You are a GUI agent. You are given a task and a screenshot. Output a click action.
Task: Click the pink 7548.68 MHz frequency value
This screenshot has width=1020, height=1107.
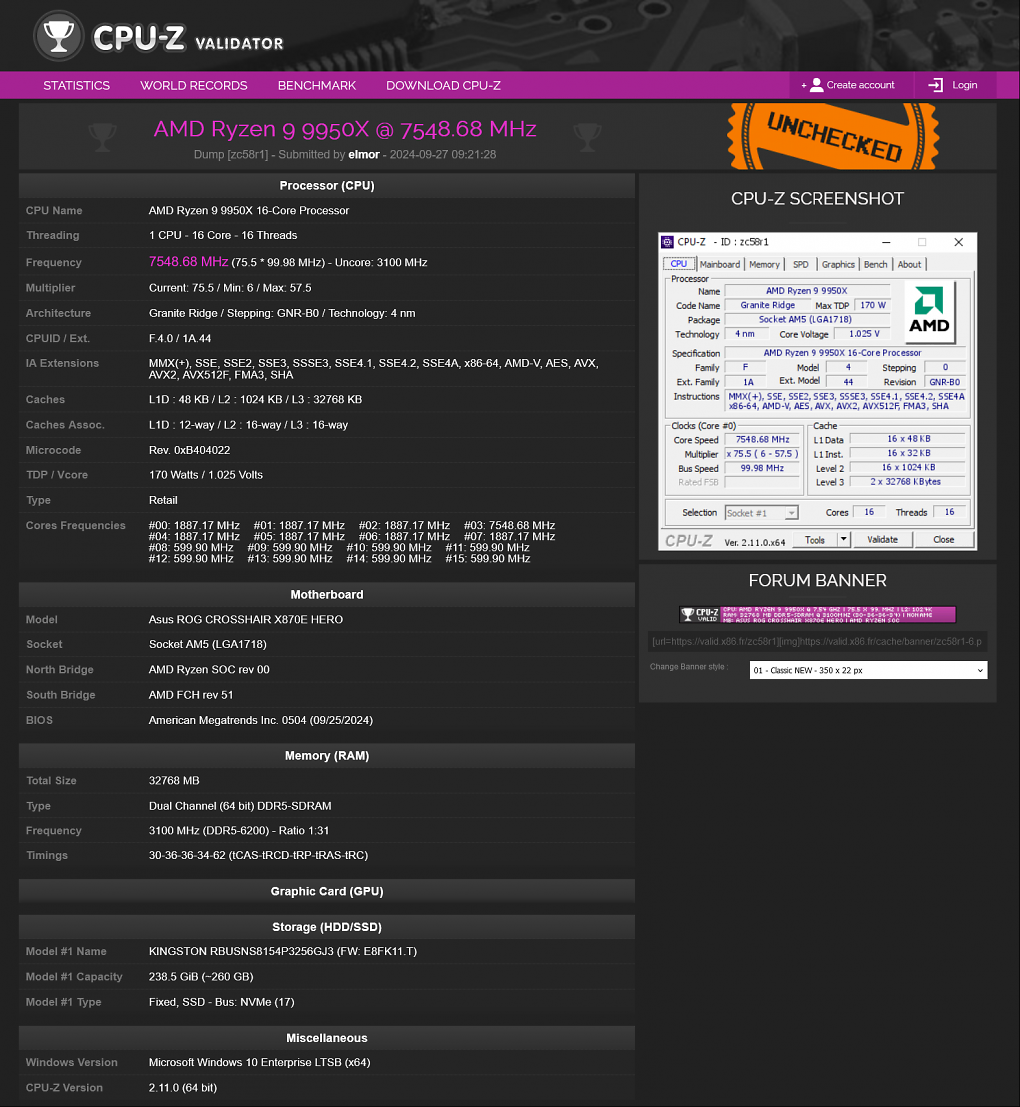[188, 261]
